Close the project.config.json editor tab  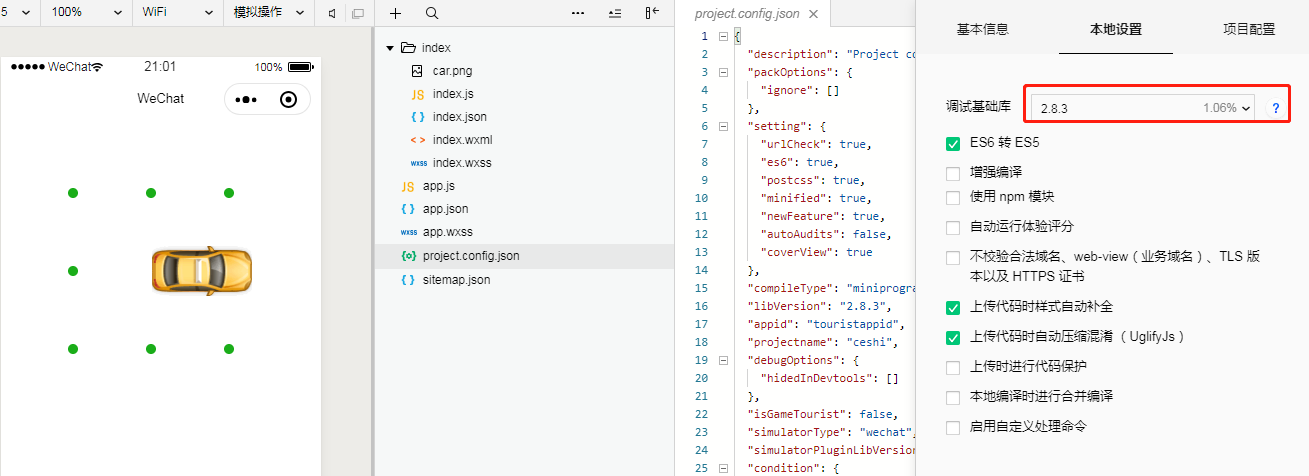pyautogui.click(x=813, y=15)
